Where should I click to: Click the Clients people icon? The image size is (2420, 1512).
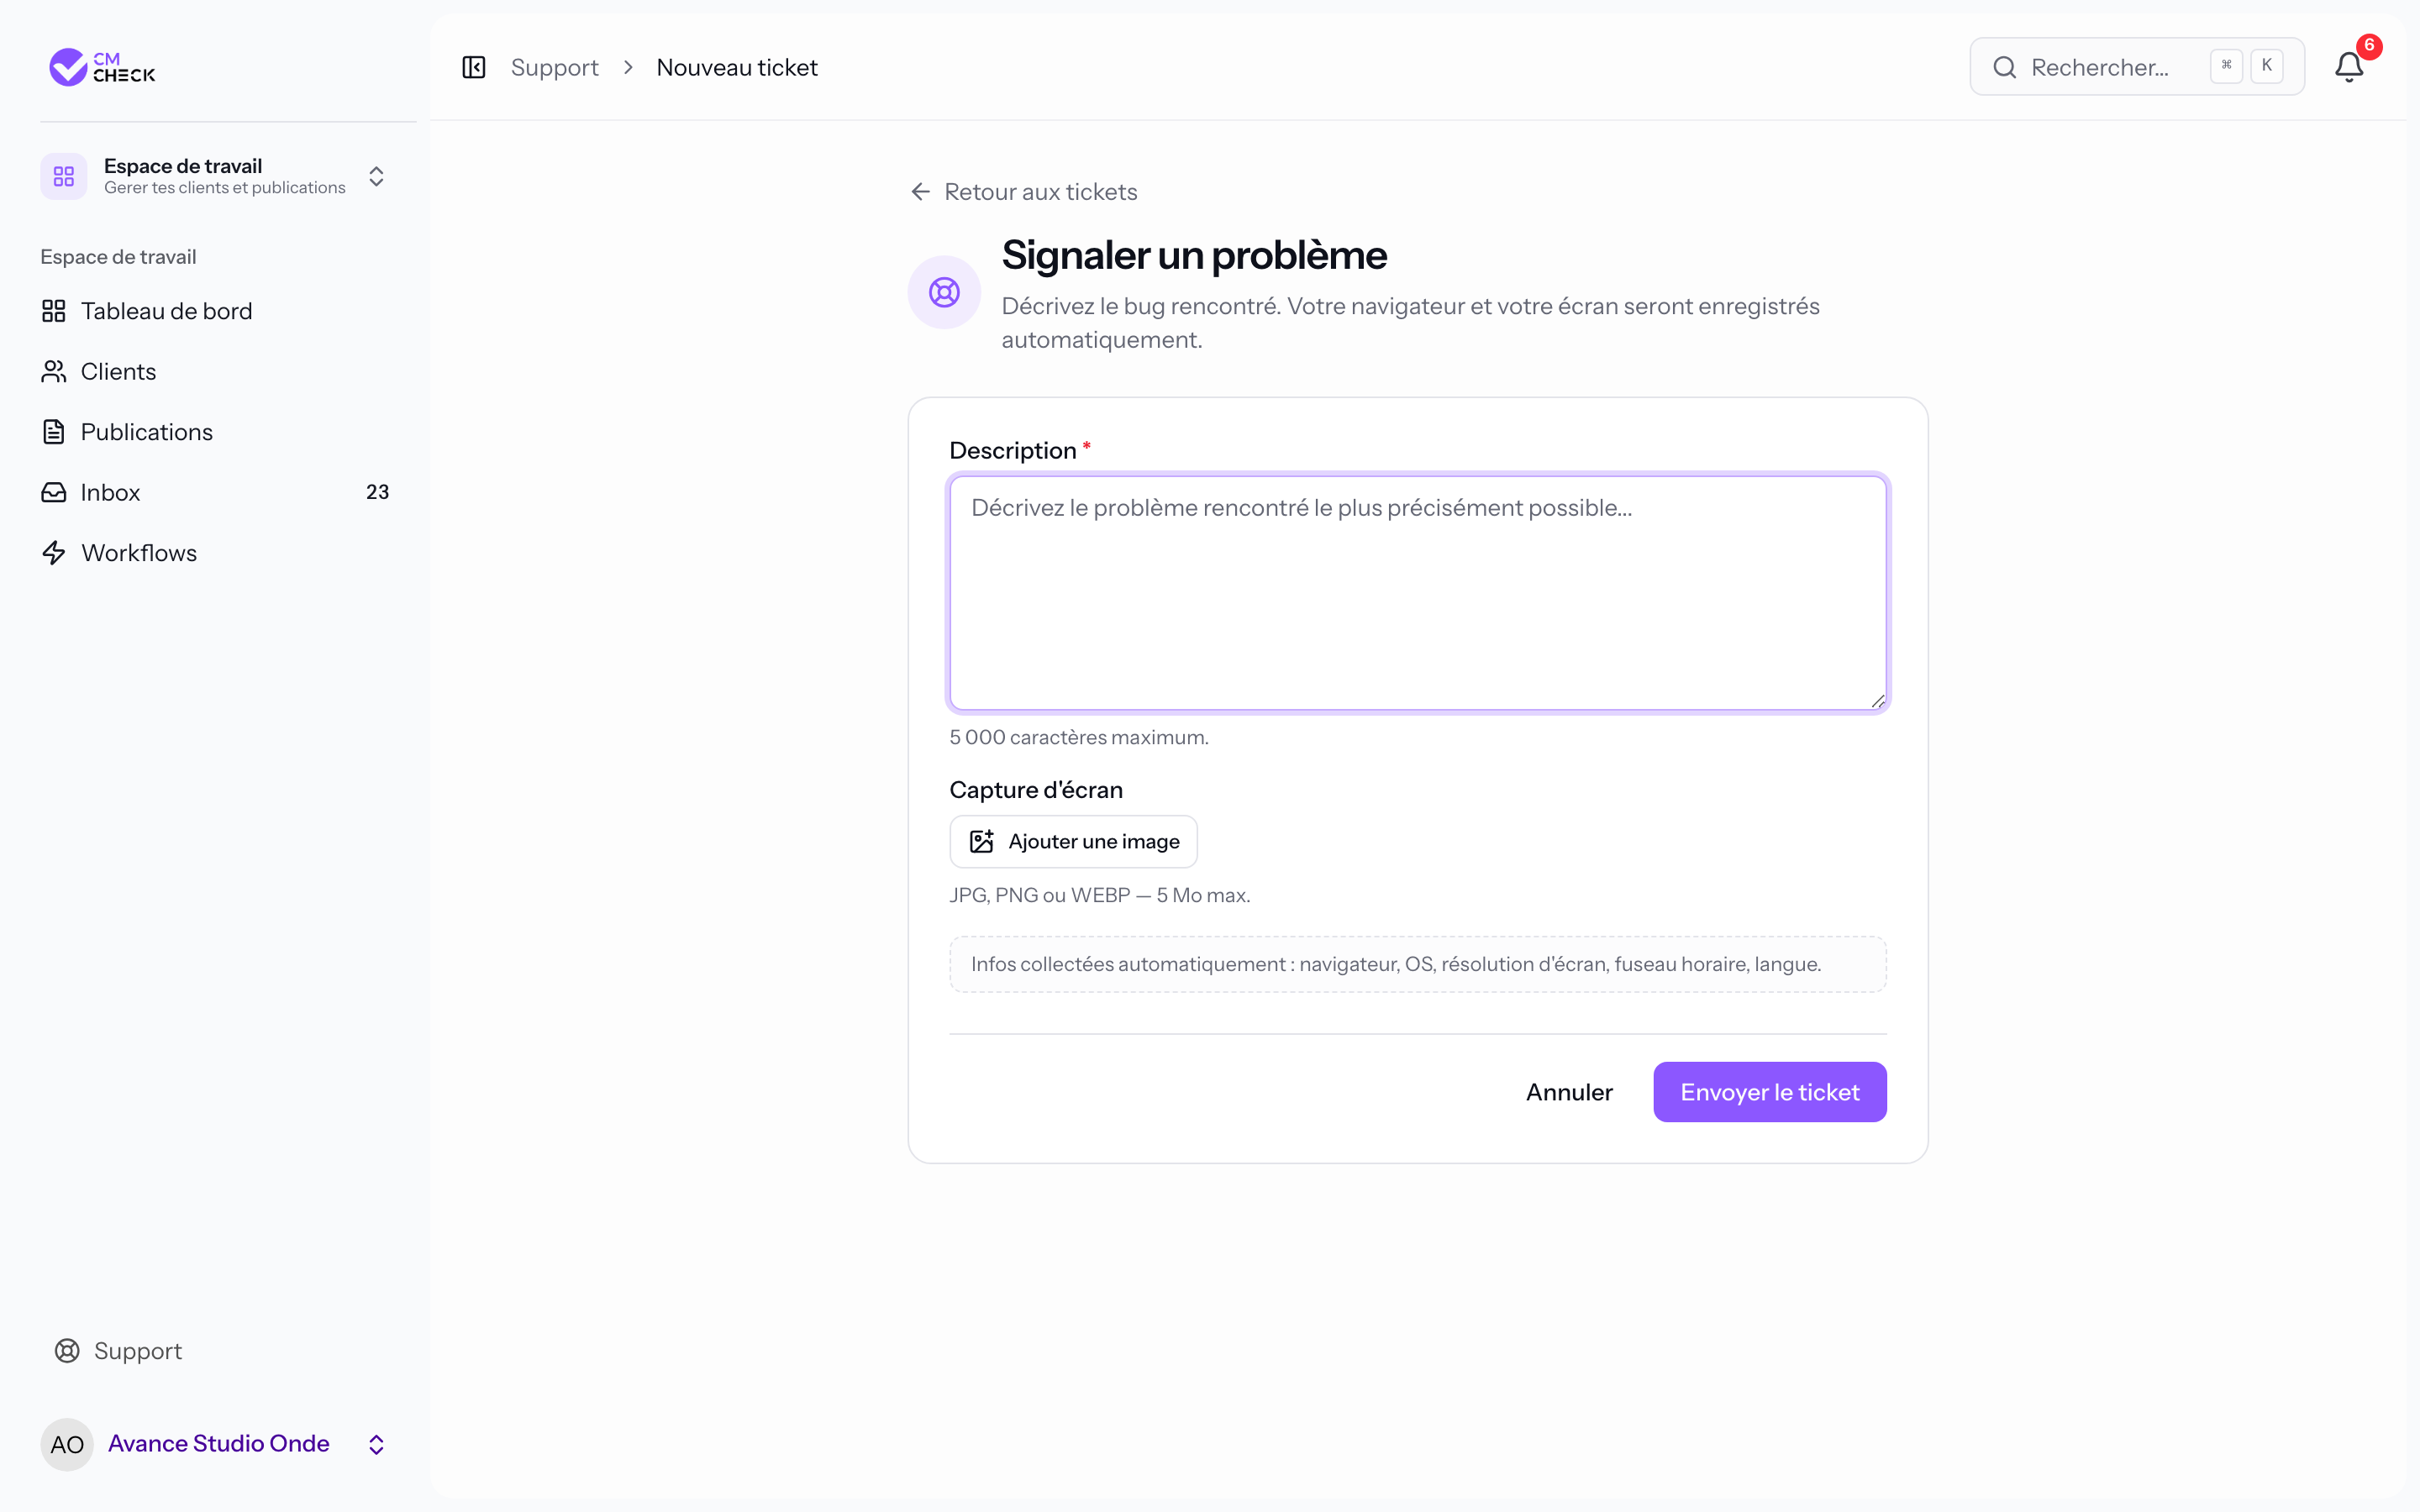coord(54,371)
